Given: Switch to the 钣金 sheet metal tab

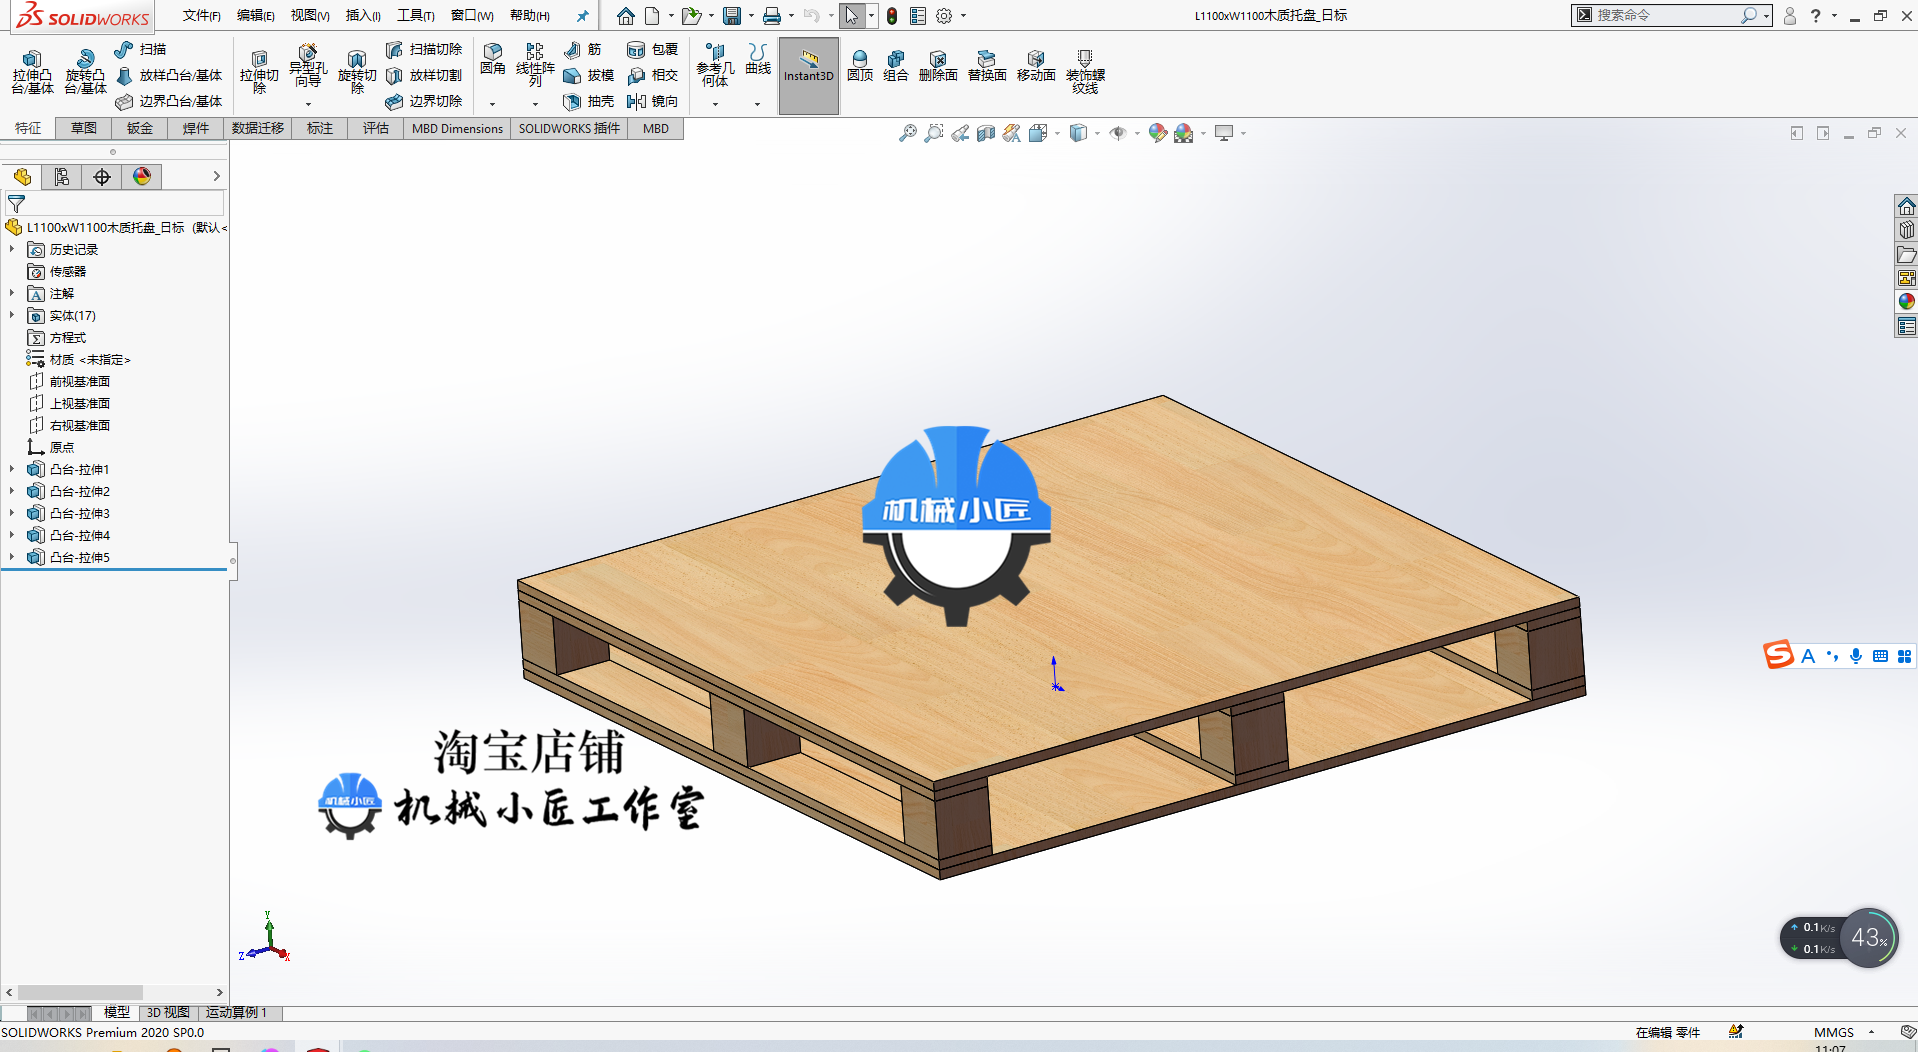Looking at the screenshot, I should [140, 129].
